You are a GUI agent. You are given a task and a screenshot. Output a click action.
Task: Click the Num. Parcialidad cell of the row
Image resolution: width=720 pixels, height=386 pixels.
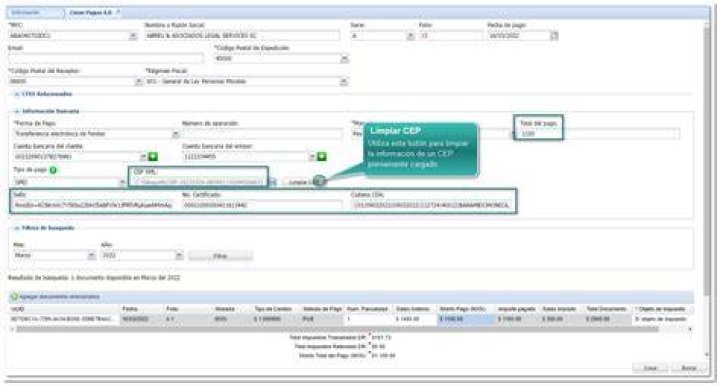pos(368,319)
